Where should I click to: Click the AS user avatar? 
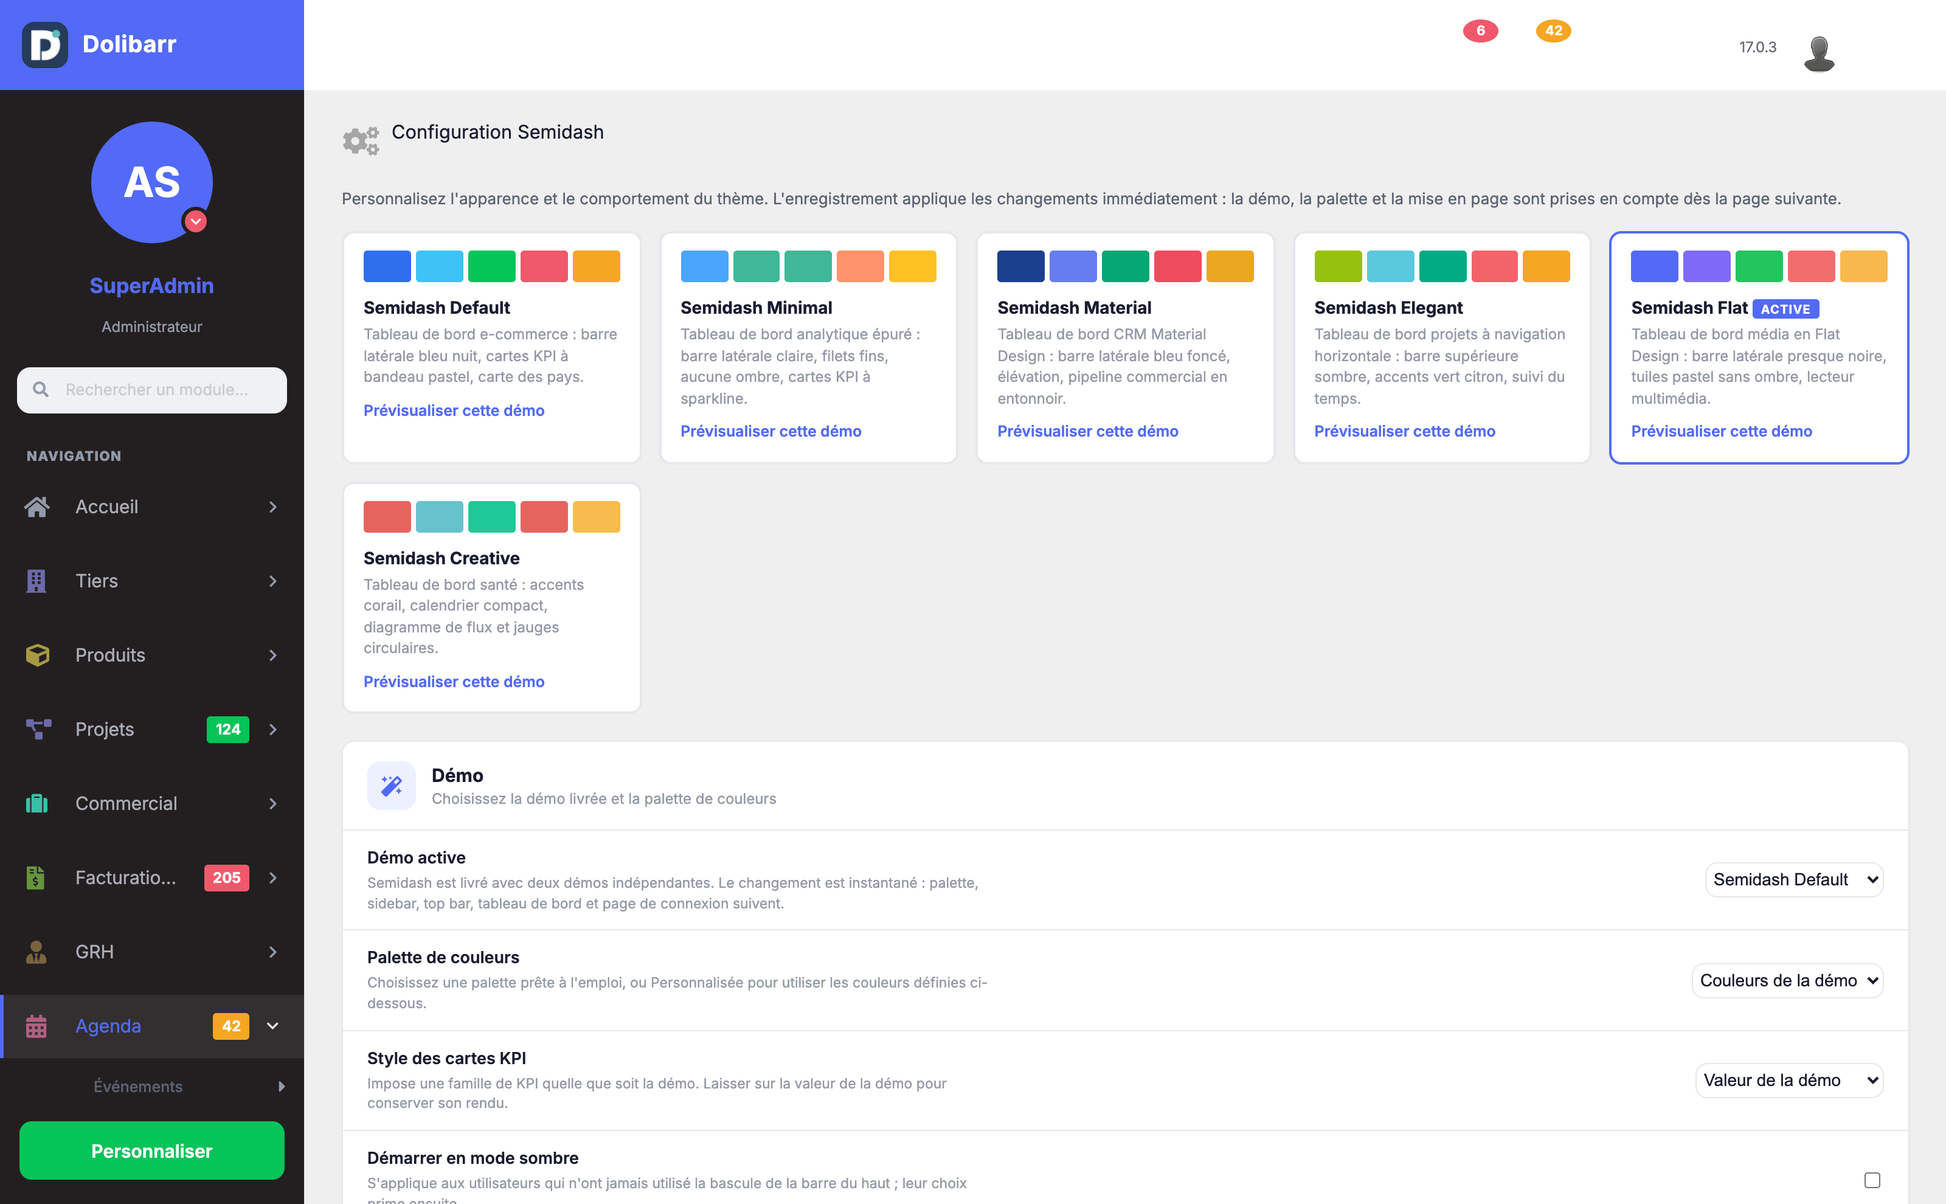(152, 182)
